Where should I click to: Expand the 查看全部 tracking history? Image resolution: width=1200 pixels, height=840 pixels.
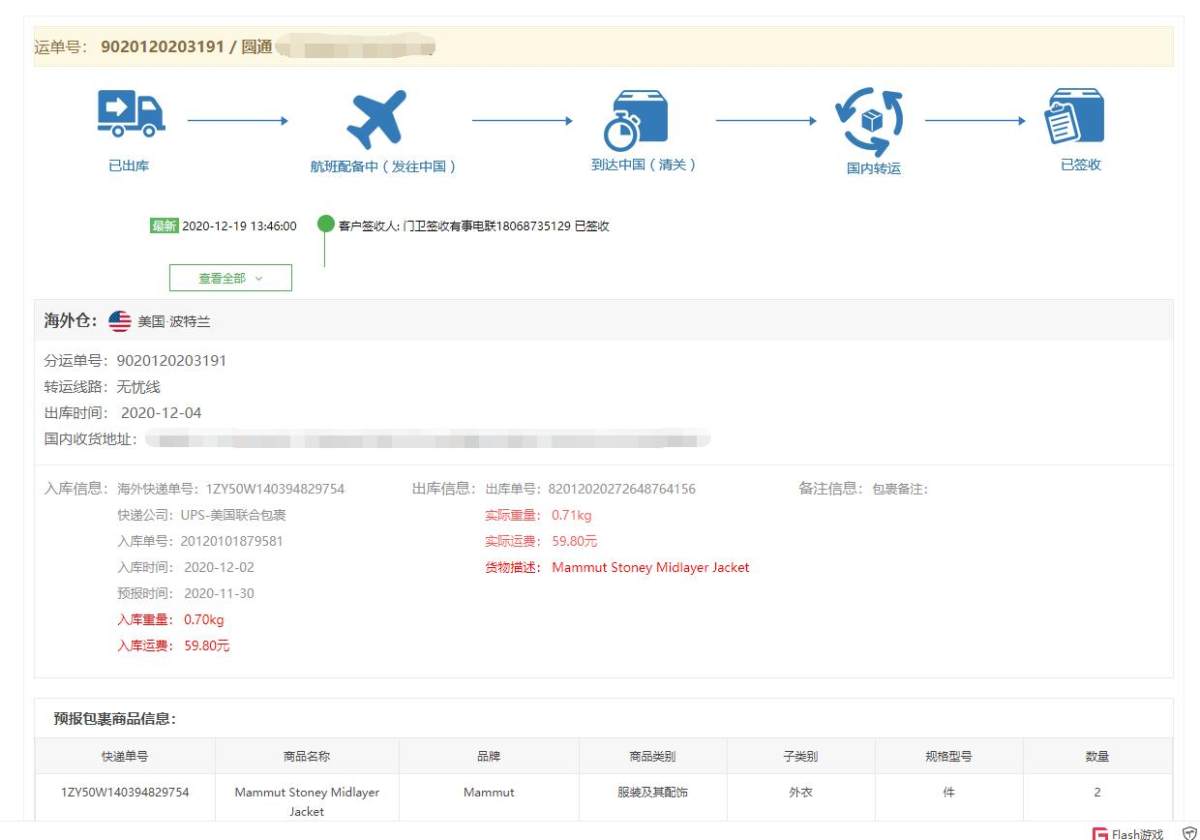(x=230, y=278)
